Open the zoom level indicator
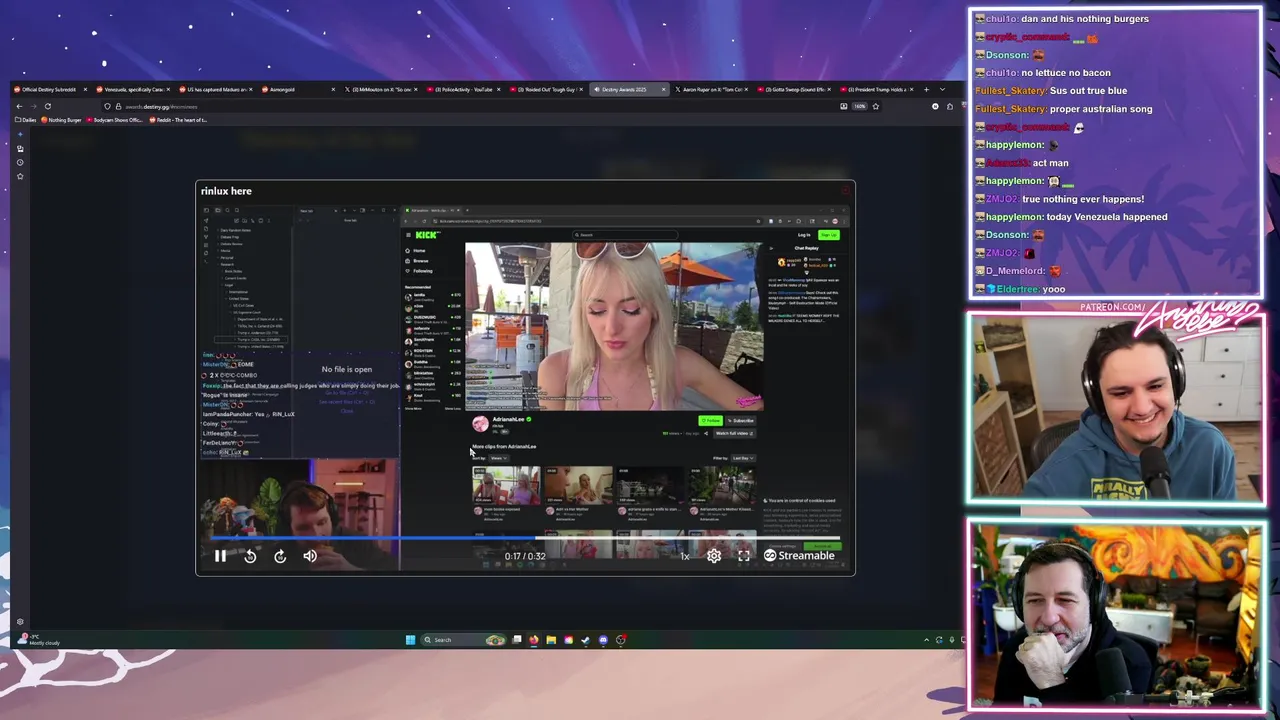The width and height of the screenshot is (1280, 720). [x=859, y=106]
